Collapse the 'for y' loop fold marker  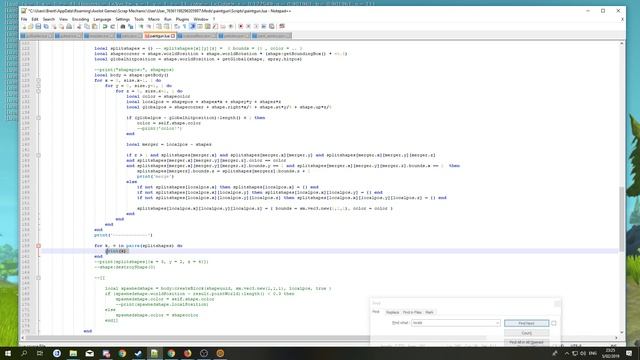38,86
